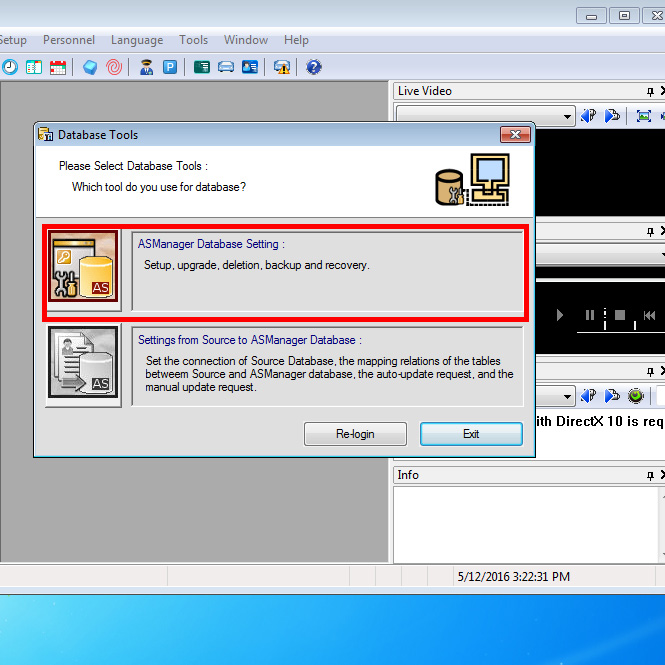Click the Re-login button
This screenshot has width=665, height=665.
pos(355,434)
